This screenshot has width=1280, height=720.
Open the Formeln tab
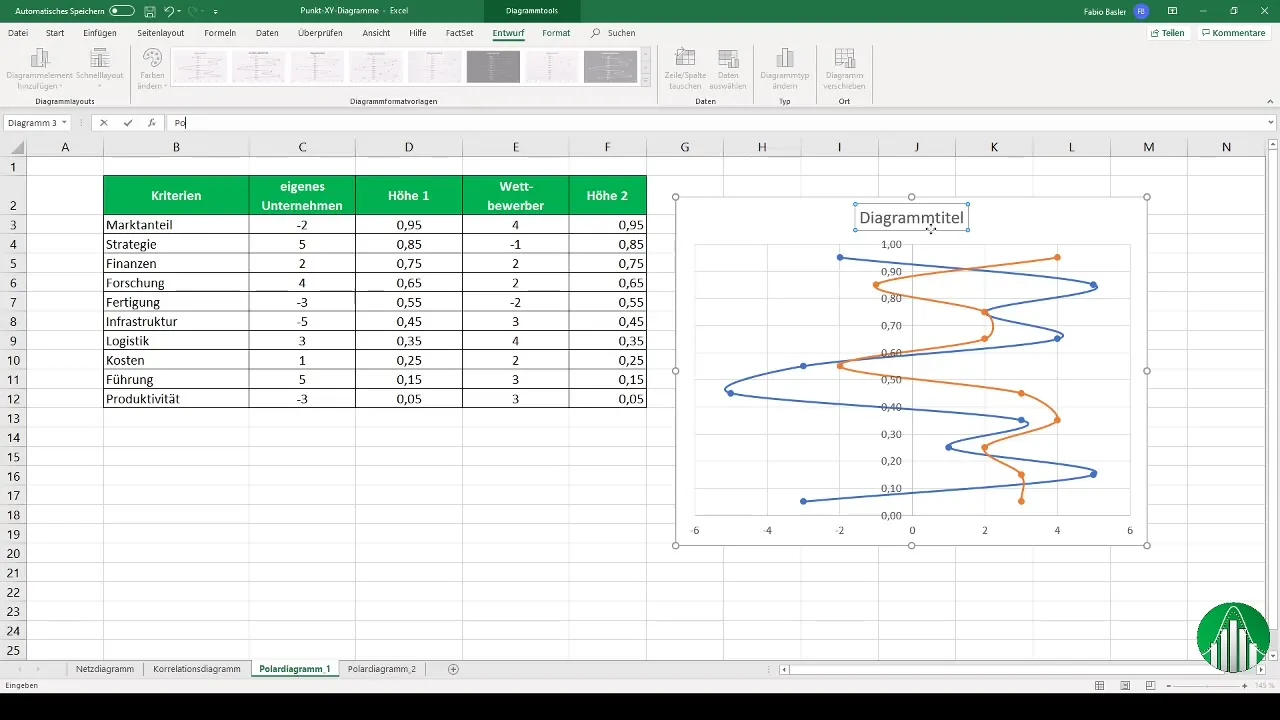(x=220, y=33)
